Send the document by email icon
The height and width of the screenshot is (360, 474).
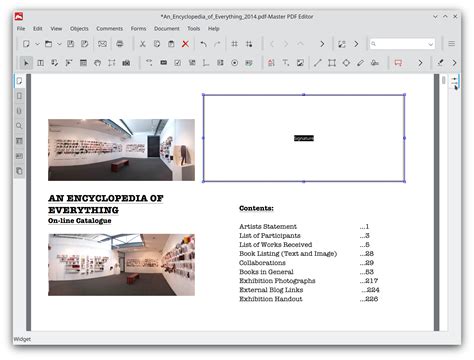point(102,44)
